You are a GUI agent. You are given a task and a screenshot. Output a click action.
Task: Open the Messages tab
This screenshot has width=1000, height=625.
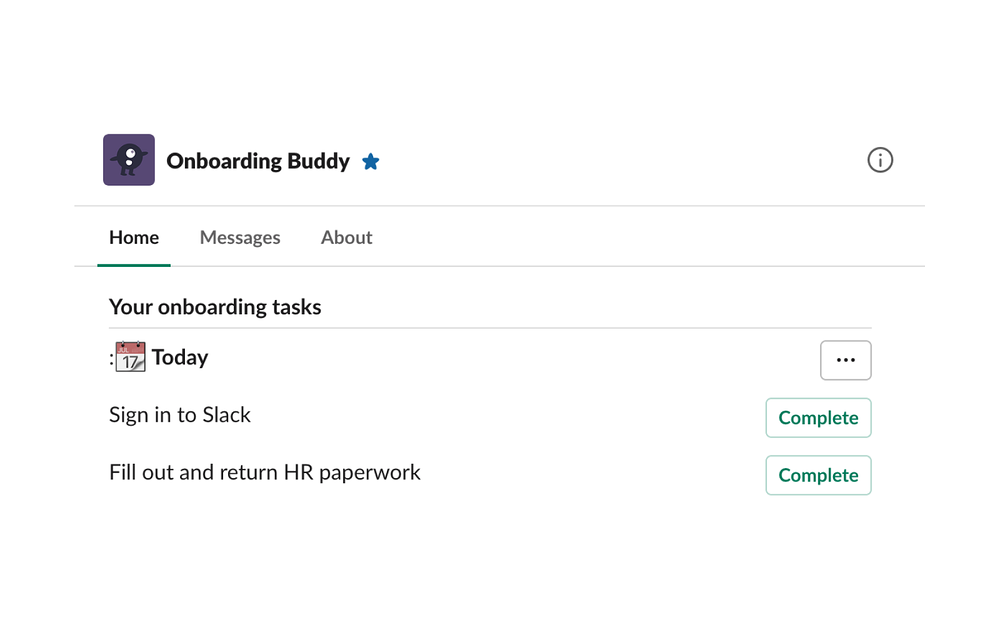tap(240, 237)
